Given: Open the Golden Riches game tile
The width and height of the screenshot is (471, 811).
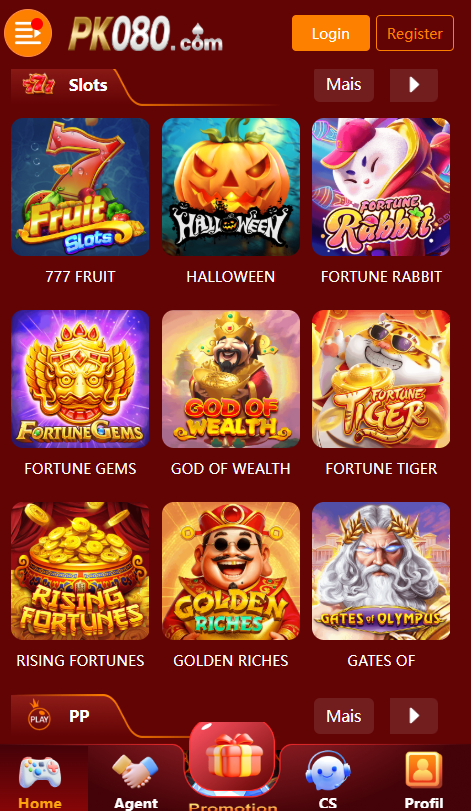Looking at the screenshot, I should click(x=231, y=571).
